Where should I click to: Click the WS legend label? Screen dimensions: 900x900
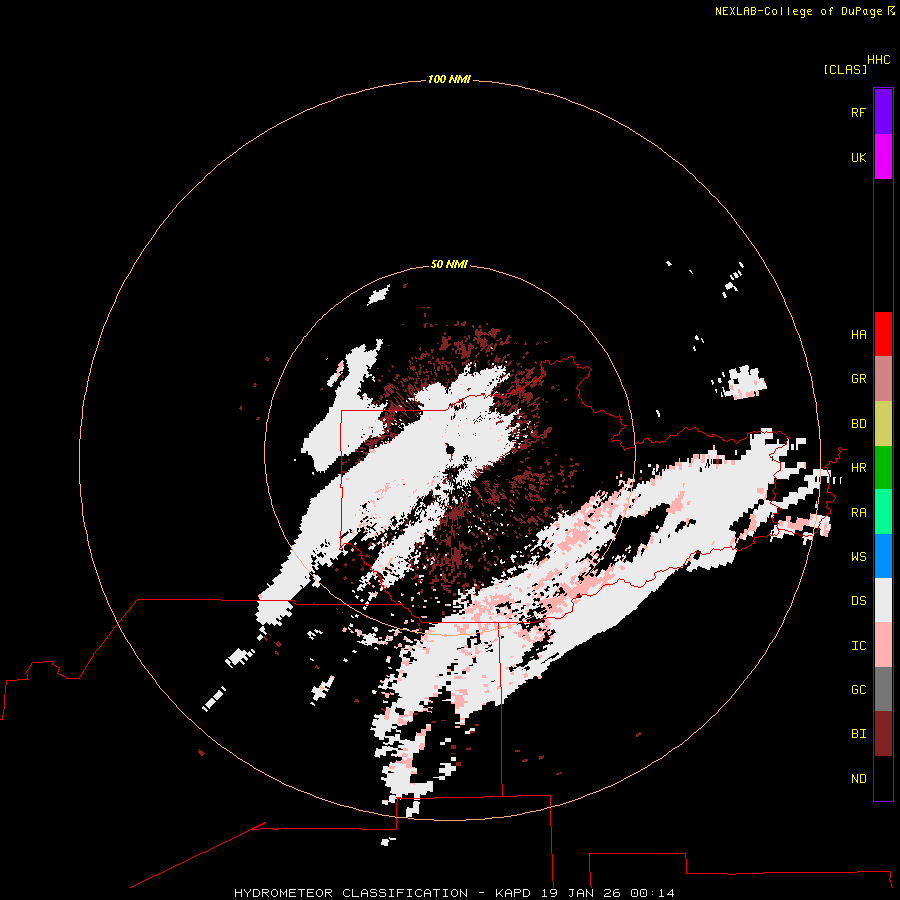click(x=858, y=557)
